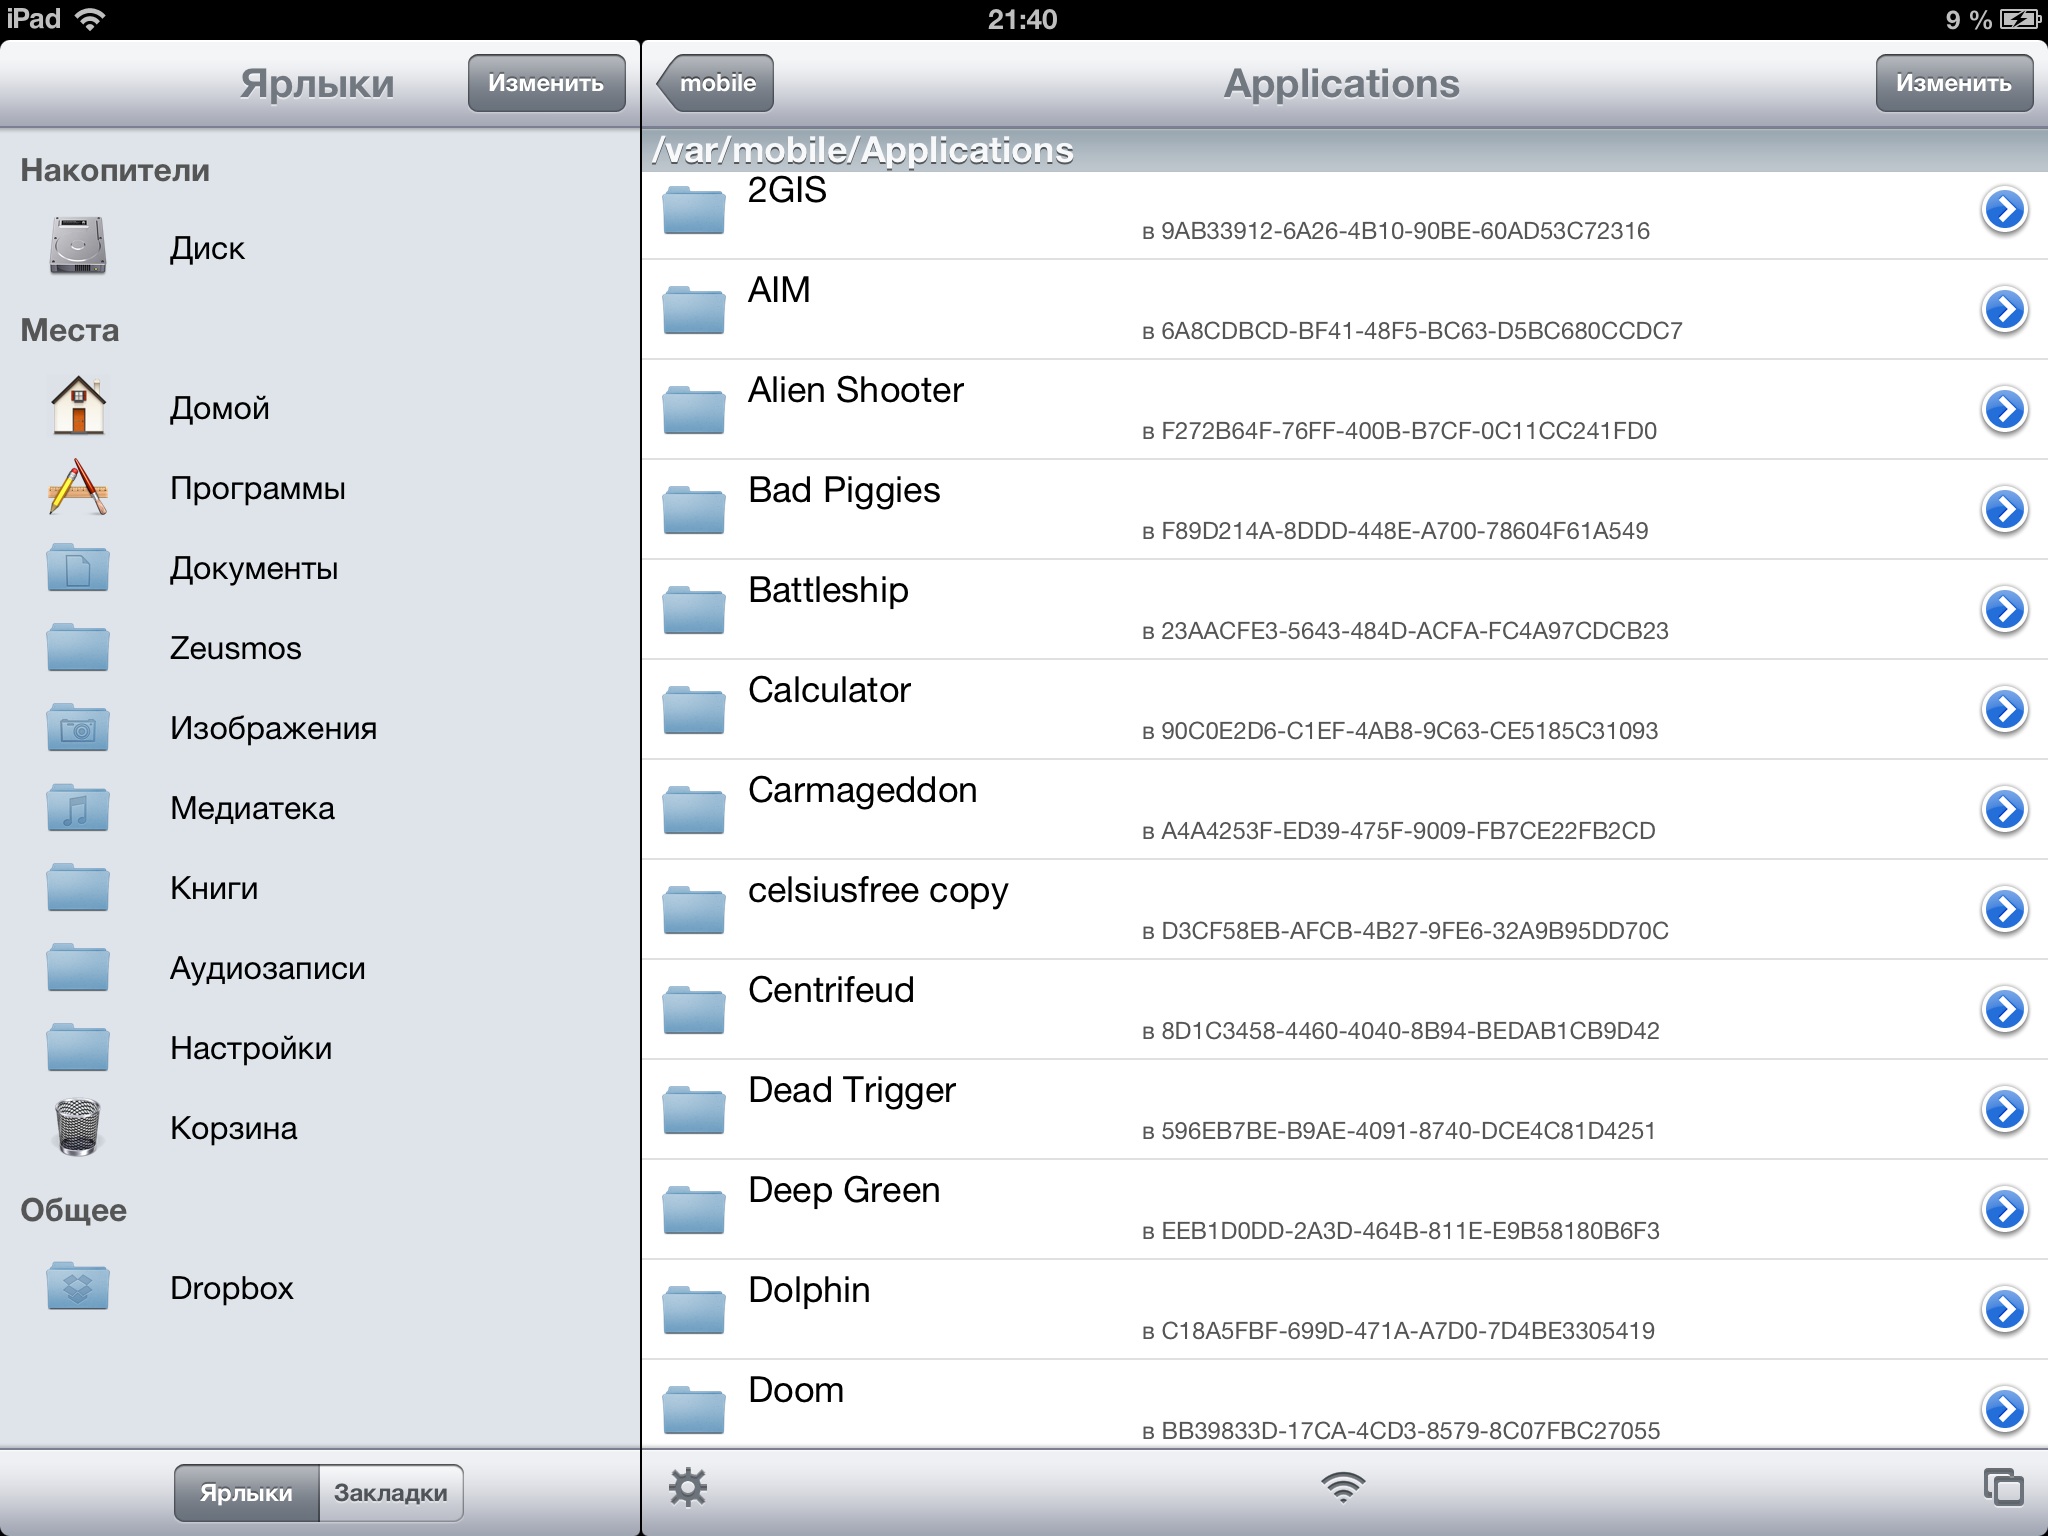Open the Calculator folder
This screenshot has height=1536, width=2048.
pyautogui.click(x=1345, y=710)
